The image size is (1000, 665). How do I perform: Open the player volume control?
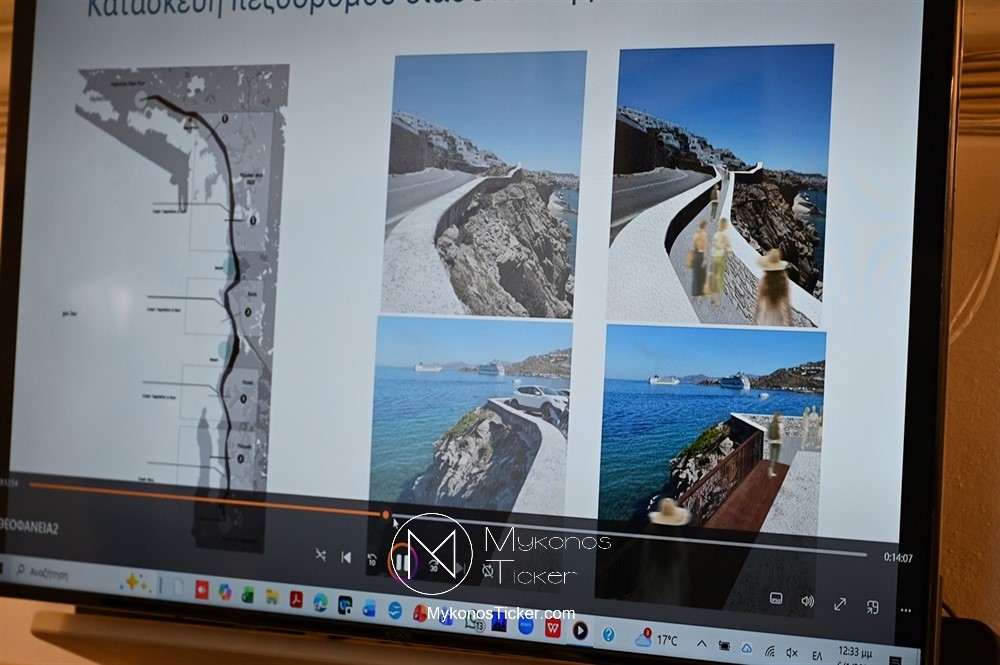[x=807, y=601]
